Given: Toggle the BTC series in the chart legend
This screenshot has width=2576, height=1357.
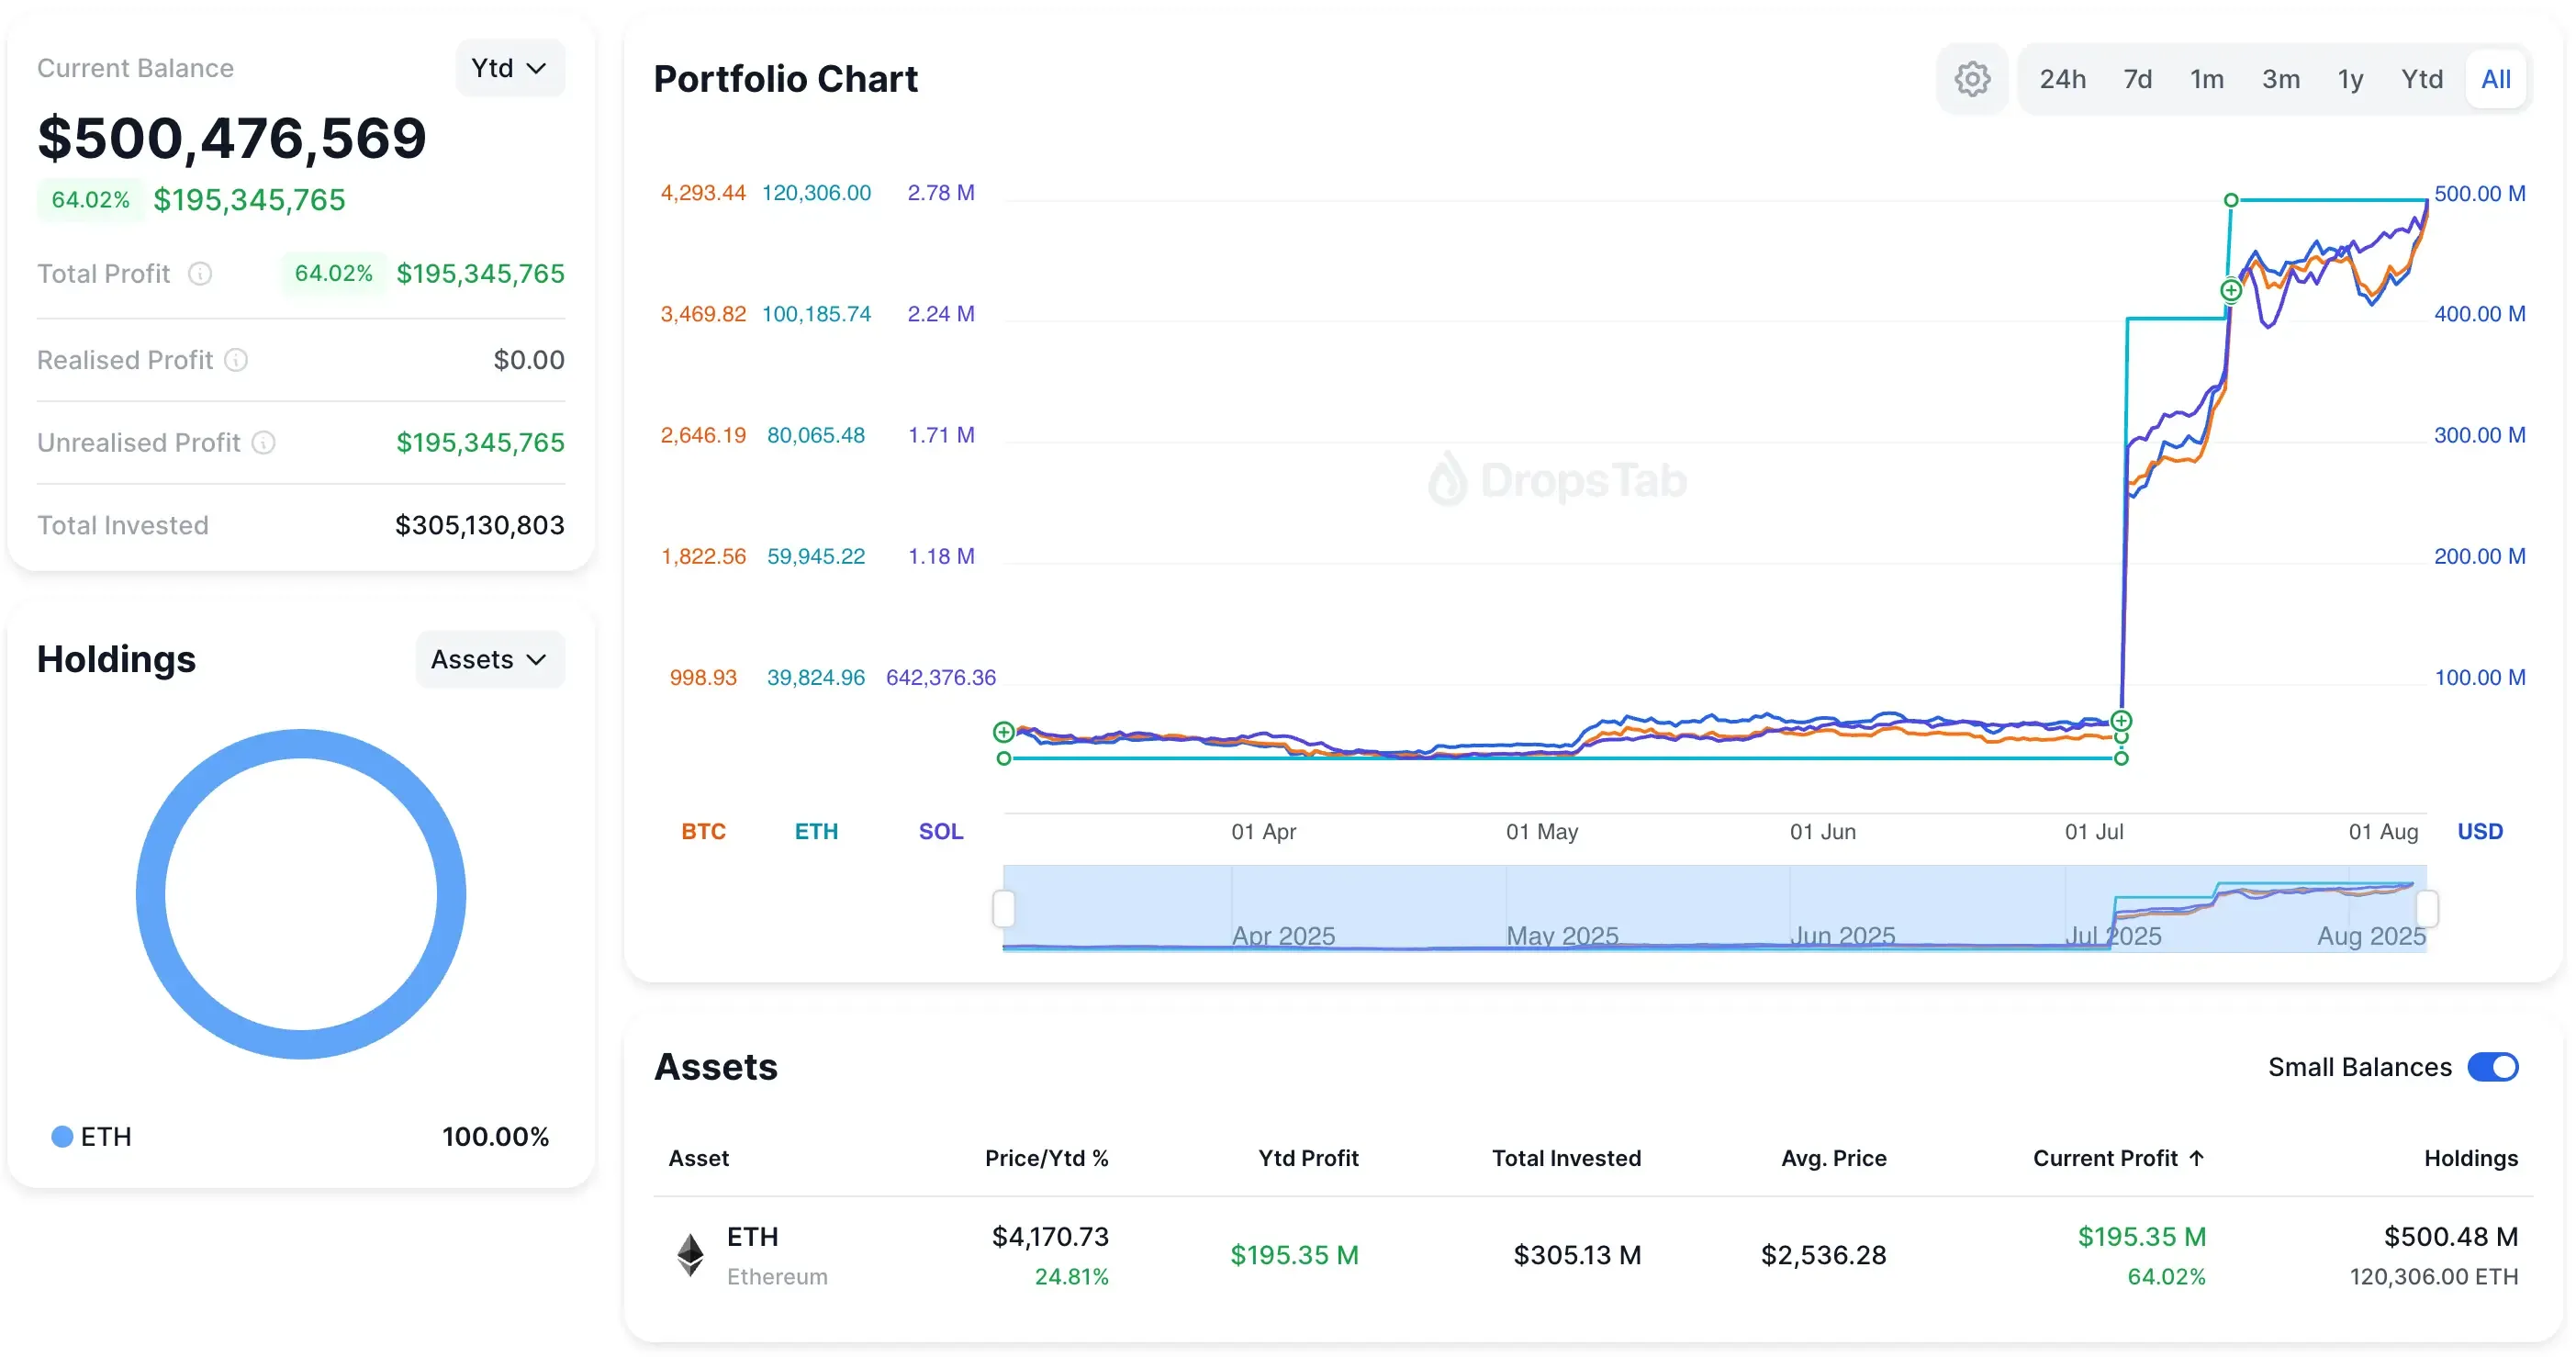Looking at the screenshot, I should 704,831.
